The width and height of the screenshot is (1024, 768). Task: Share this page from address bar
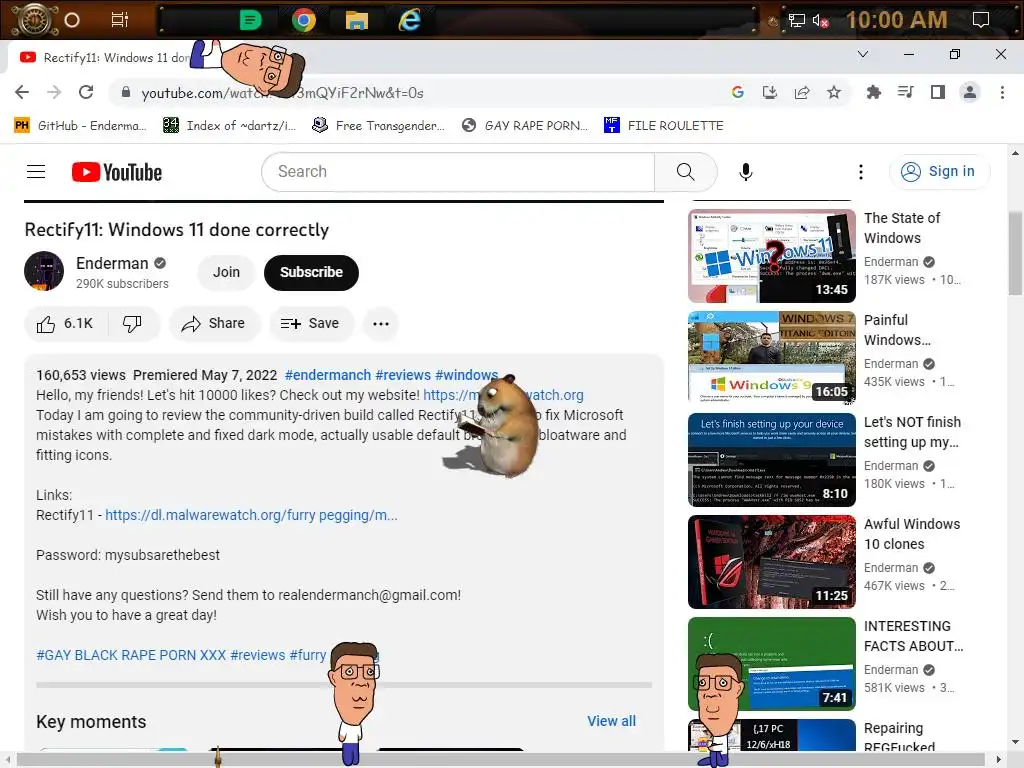point(802,93)
